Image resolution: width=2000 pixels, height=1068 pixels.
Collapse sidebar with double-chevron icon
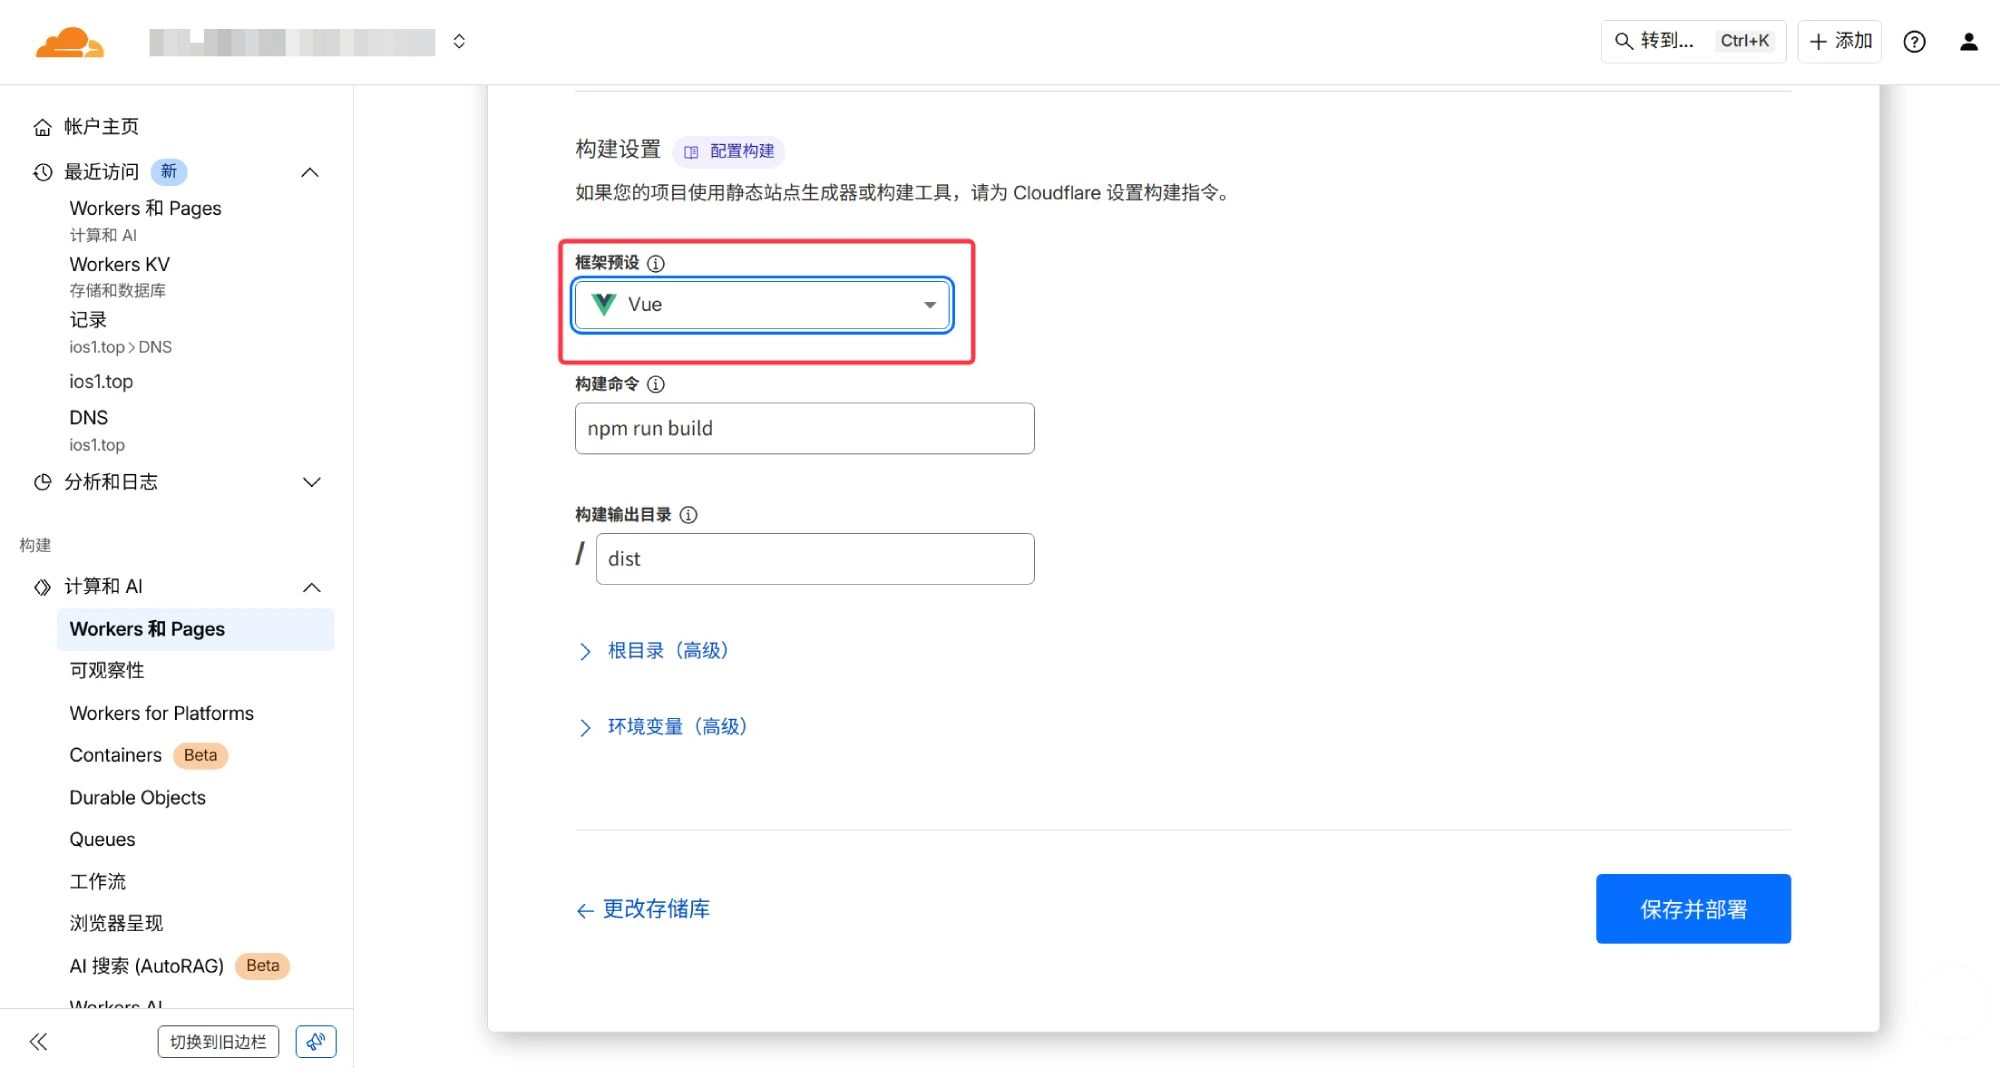tap(38, 1042)
